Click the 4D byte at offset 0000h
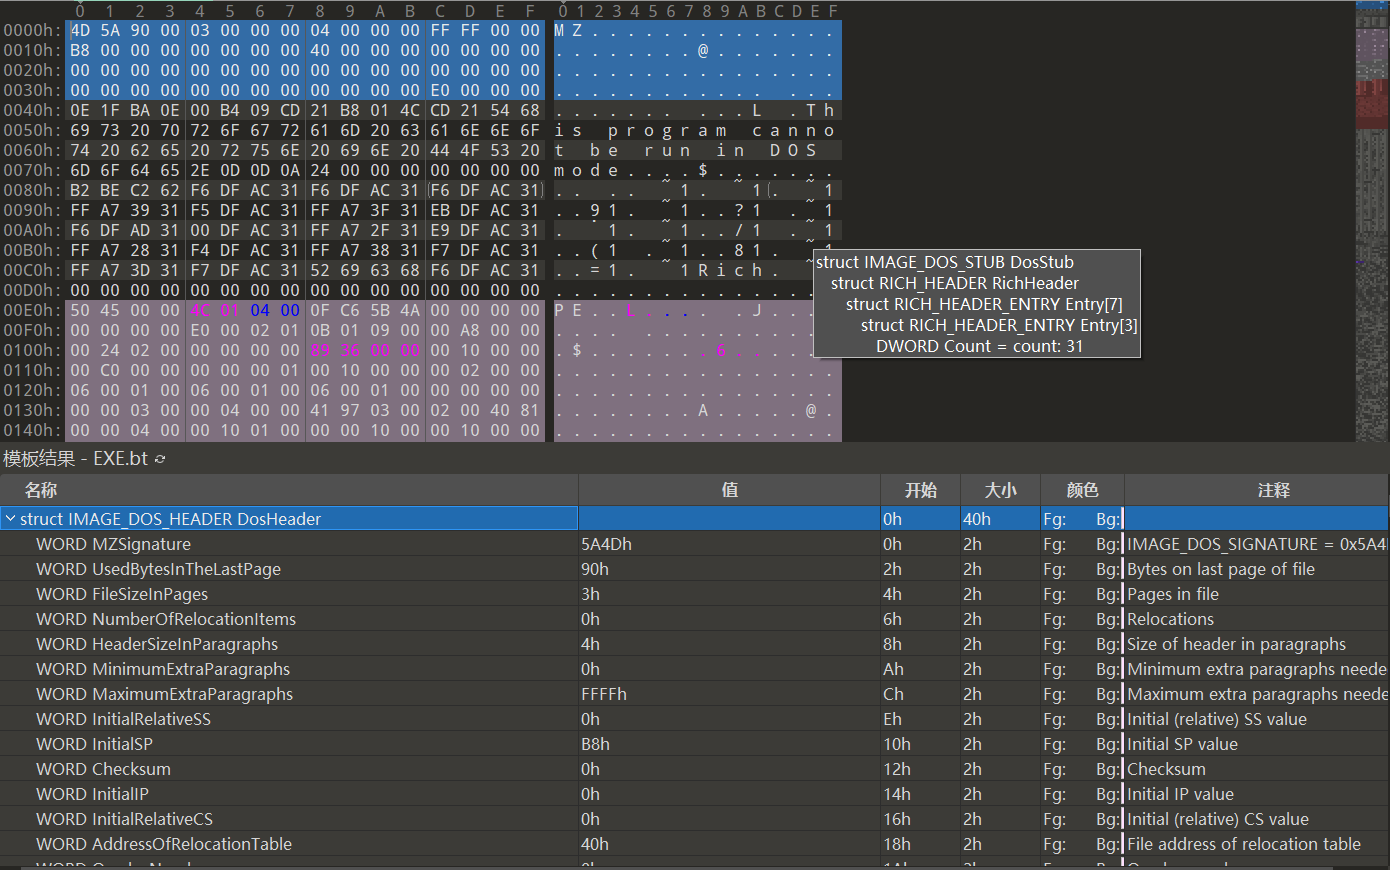Screen dimensions: 1390x870 (80, 30)
